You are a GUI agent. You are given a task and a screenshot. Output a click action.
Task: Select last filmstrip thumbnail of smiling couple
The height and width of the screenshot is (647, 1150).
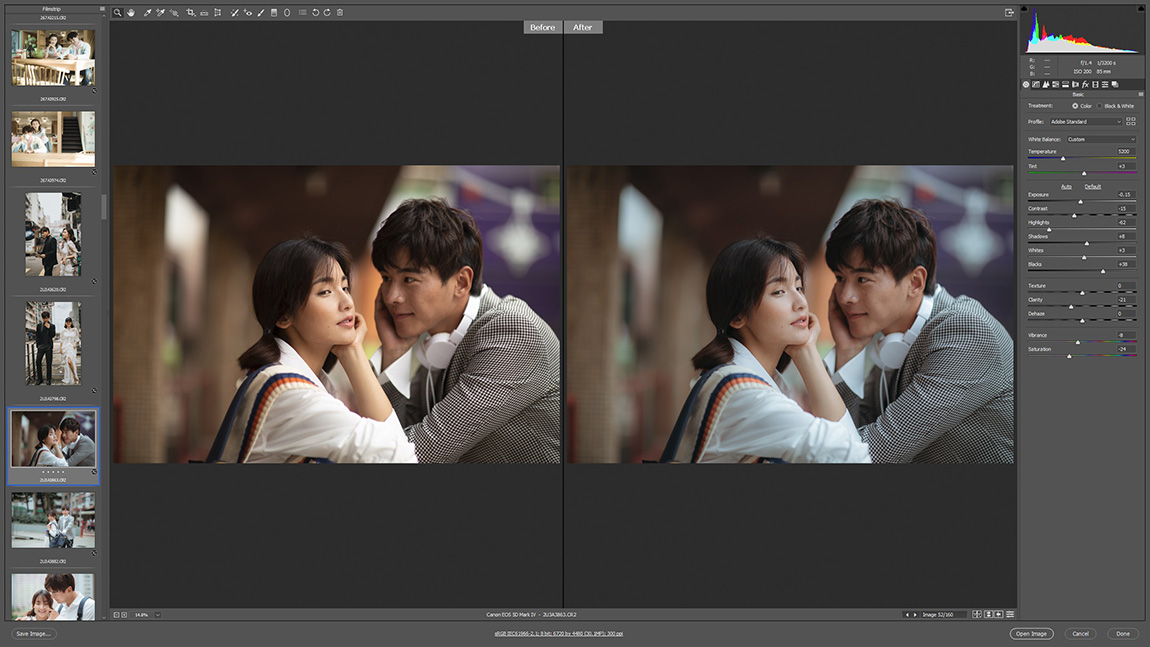click(53, 596)
